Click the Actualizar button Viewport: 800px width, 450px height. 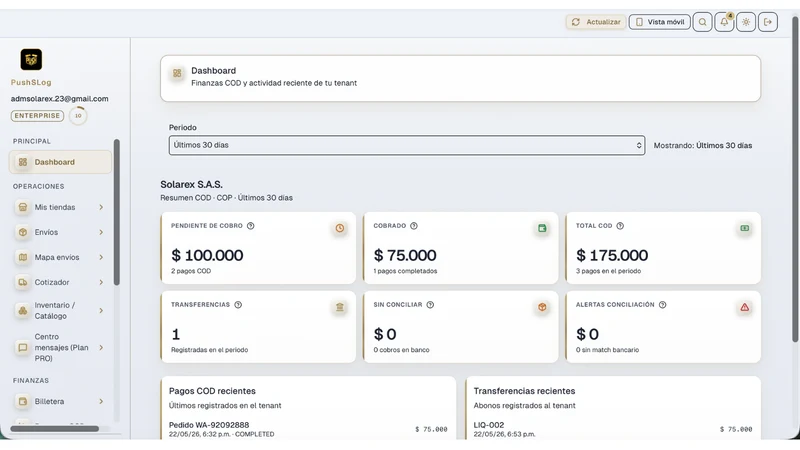[x=596, y=22]
